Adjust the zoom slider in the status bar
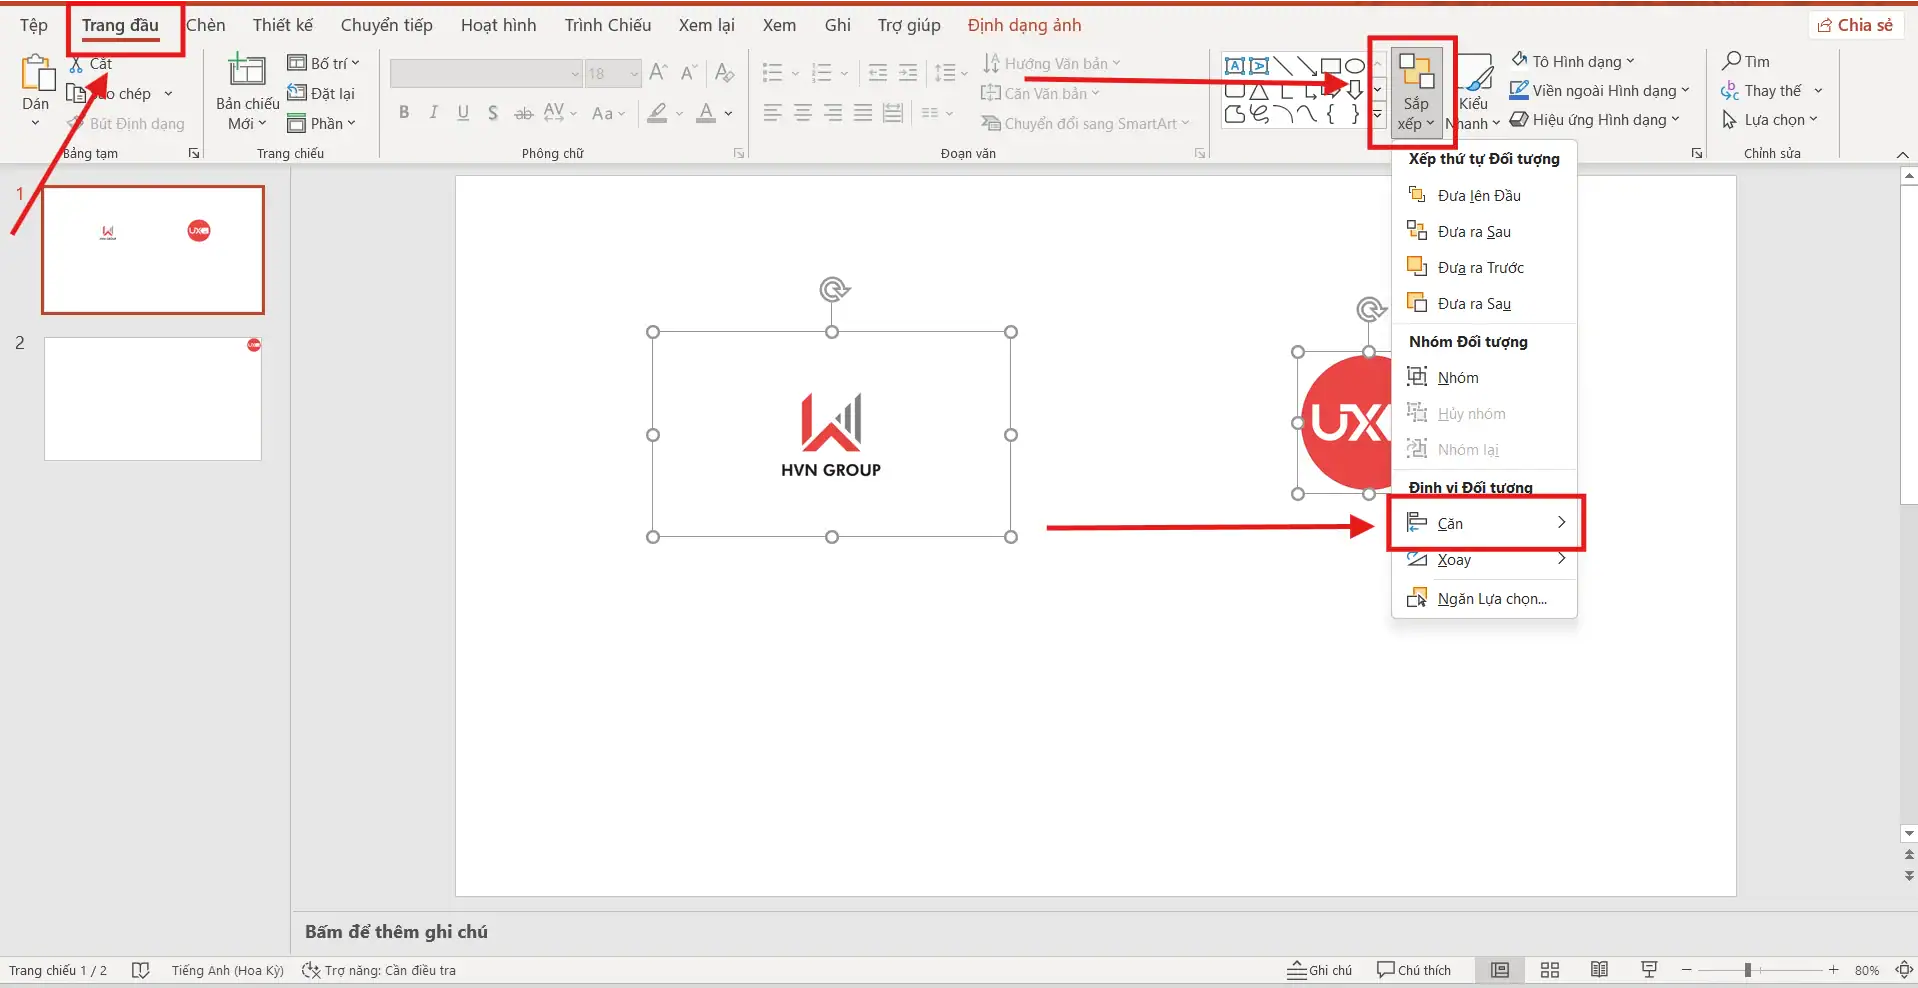This screenshot has width=1918, height=988. 1760,970
